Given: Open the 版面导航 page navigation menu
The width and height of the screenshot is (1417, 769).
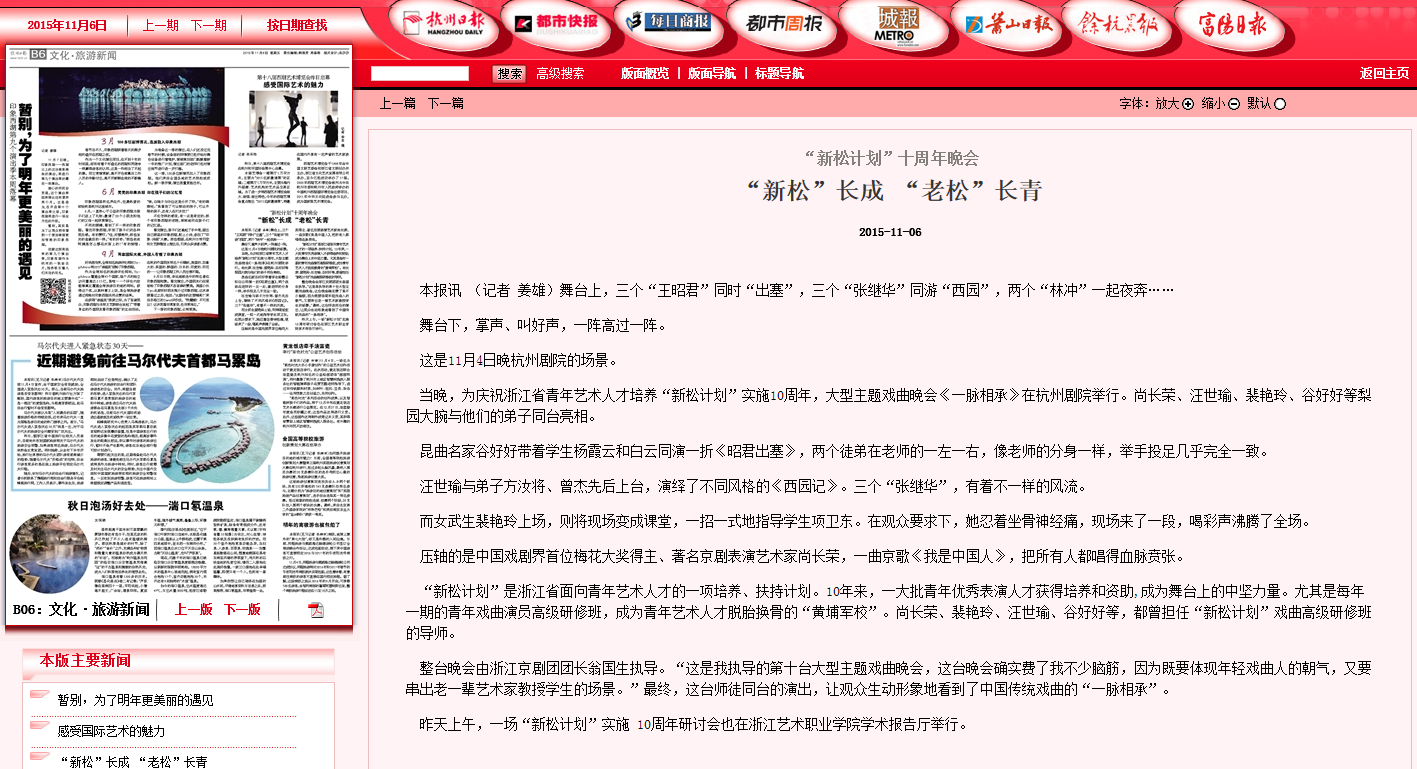Looking at the screenshot, I should tap(711, 73).
